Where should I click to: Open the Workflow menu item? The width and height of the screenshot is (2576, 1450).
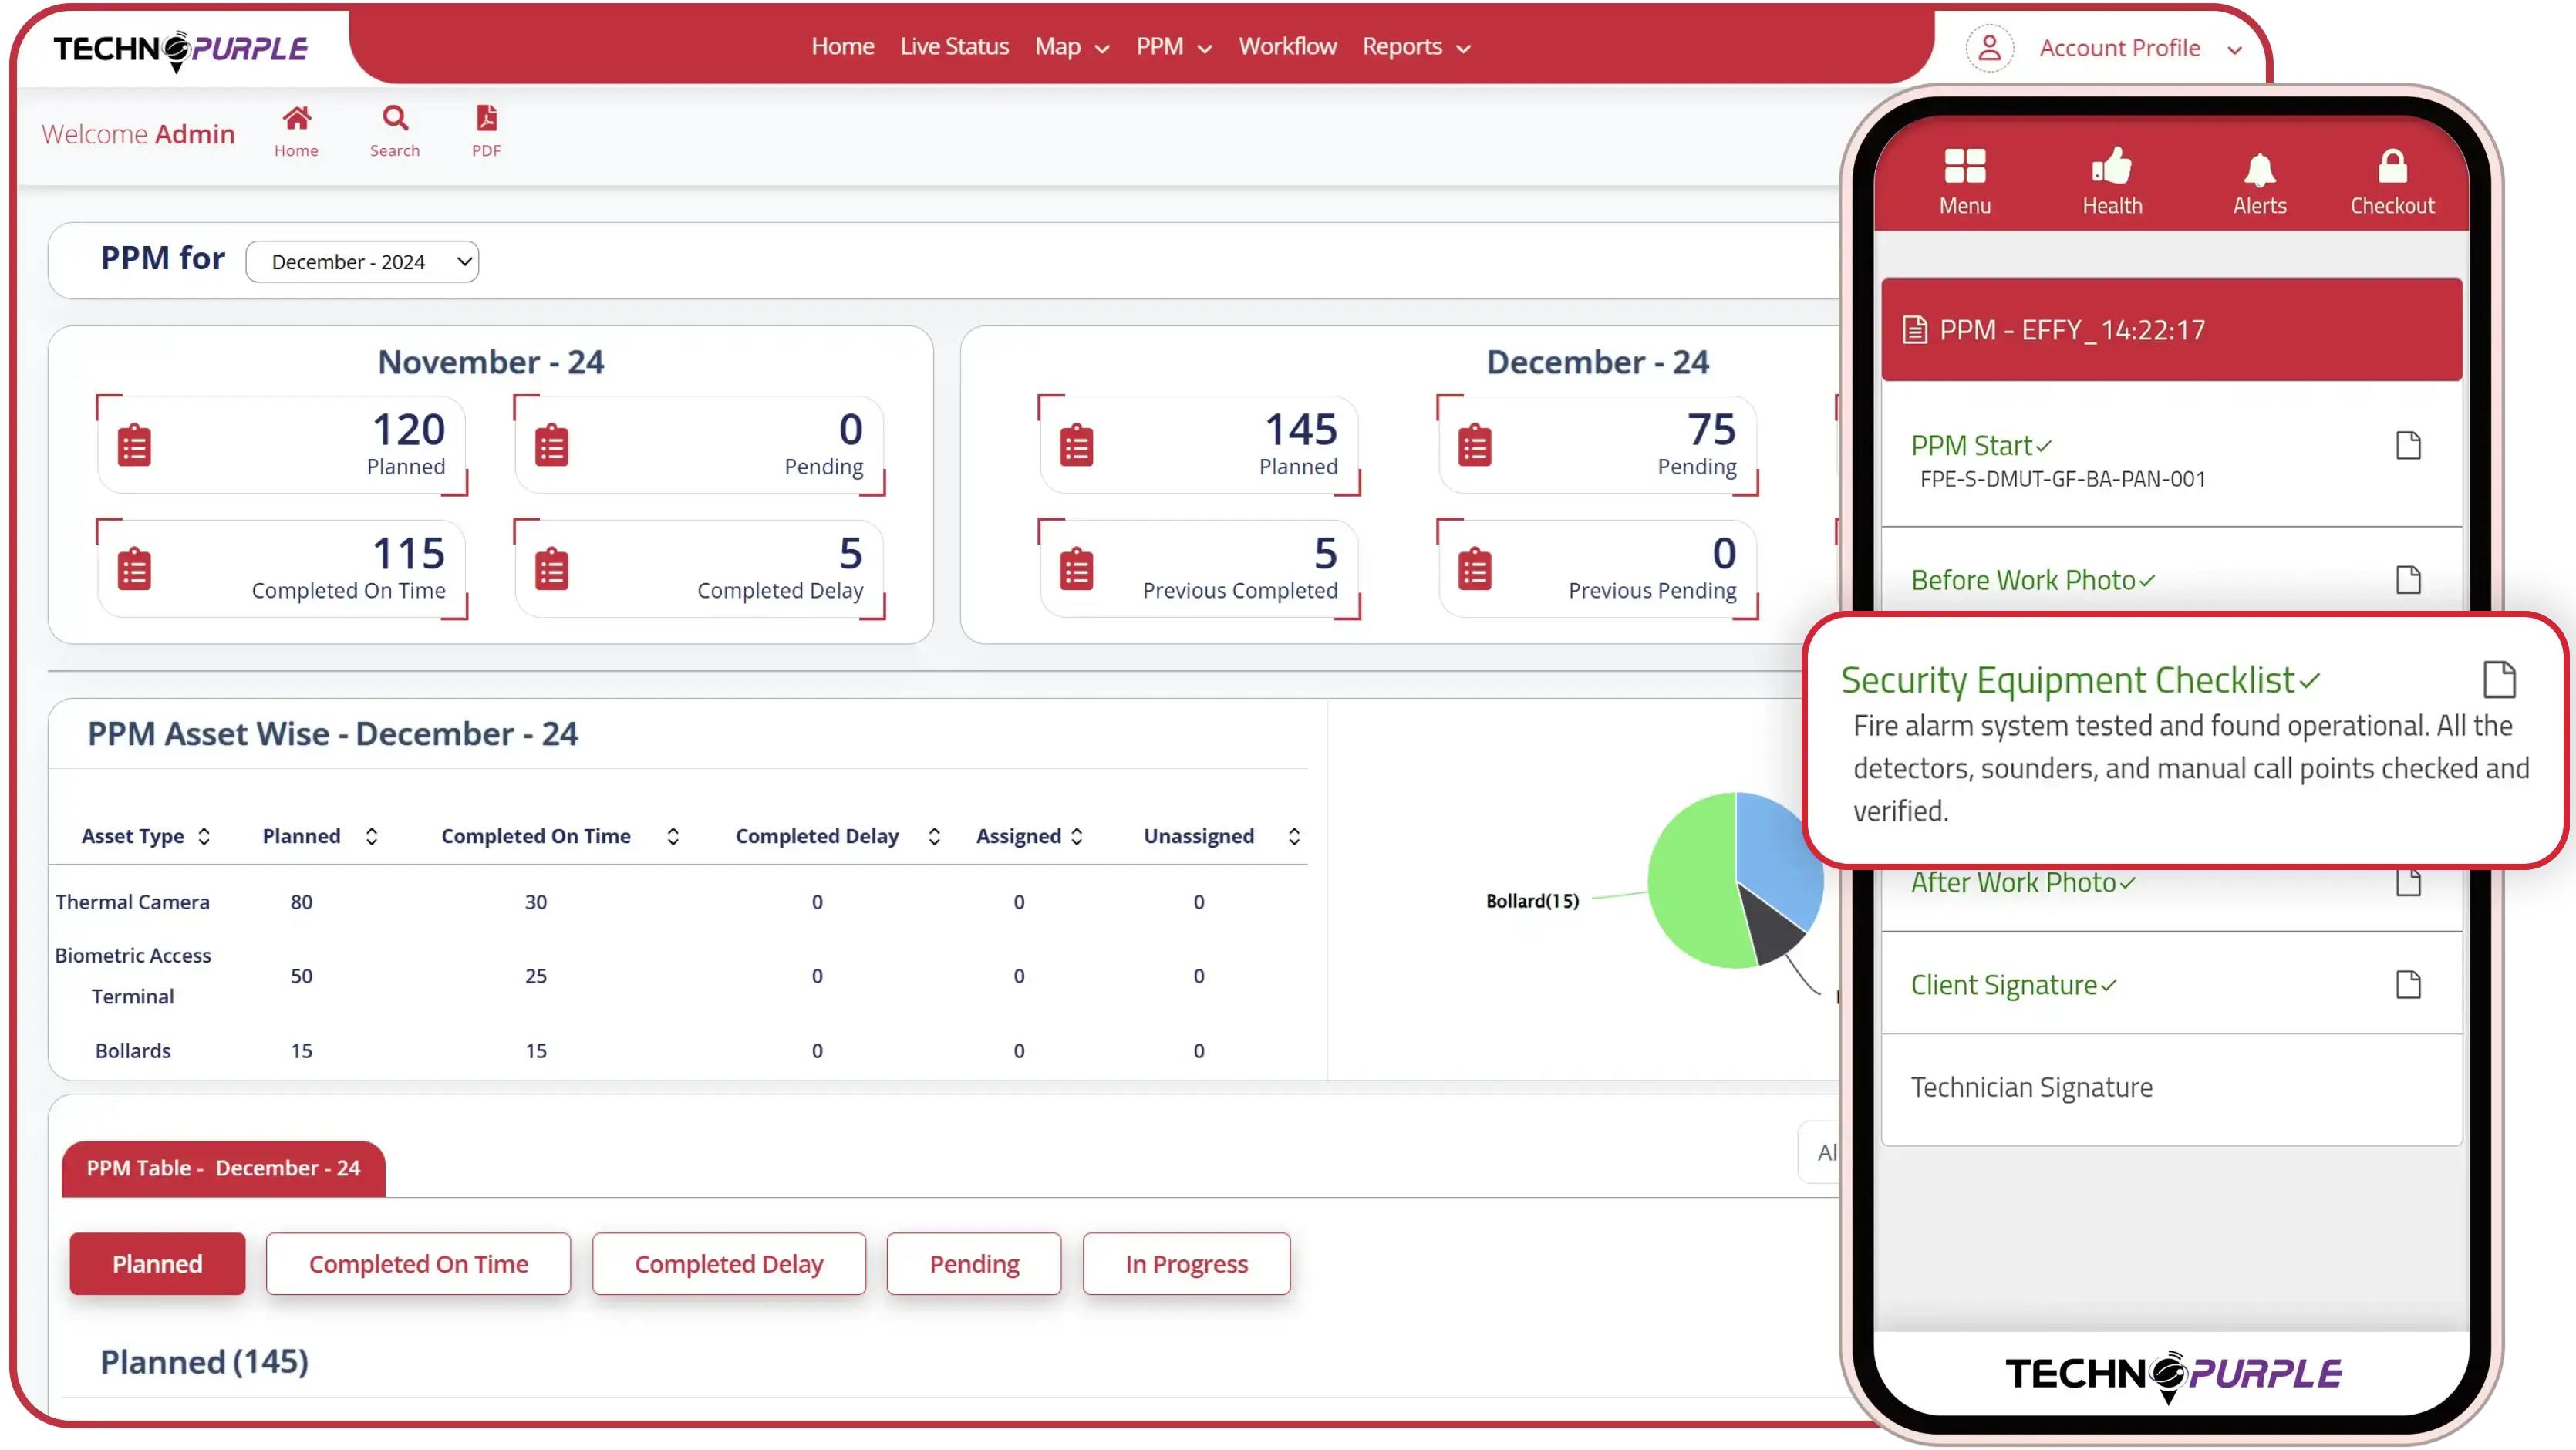coord(1287,47)
